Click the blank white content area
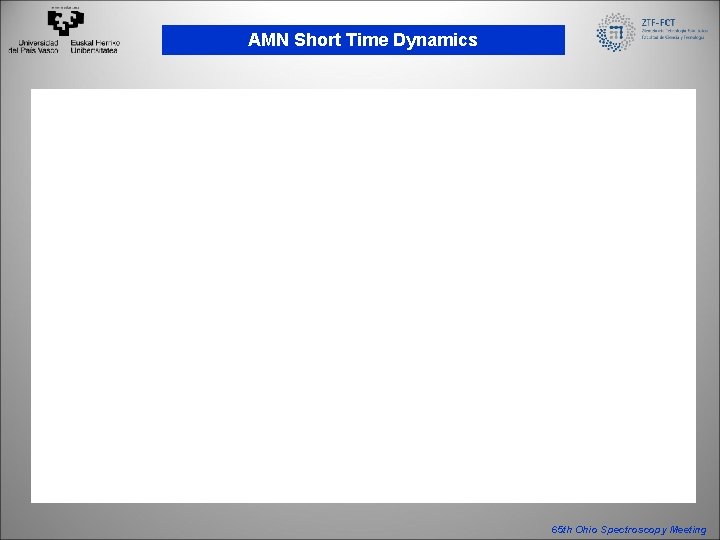The width and height of the screenshot is (720, 540). (x=363, y=296)
